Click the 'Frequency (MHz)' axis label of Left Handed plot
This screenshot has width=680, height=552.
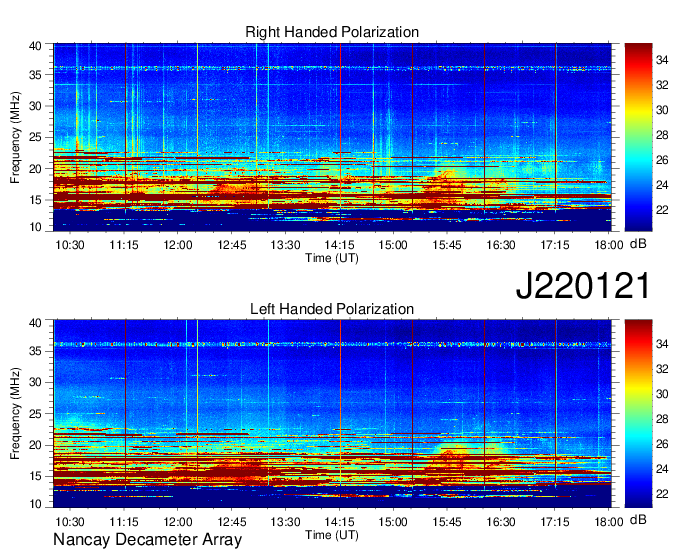tap(15, 414)
